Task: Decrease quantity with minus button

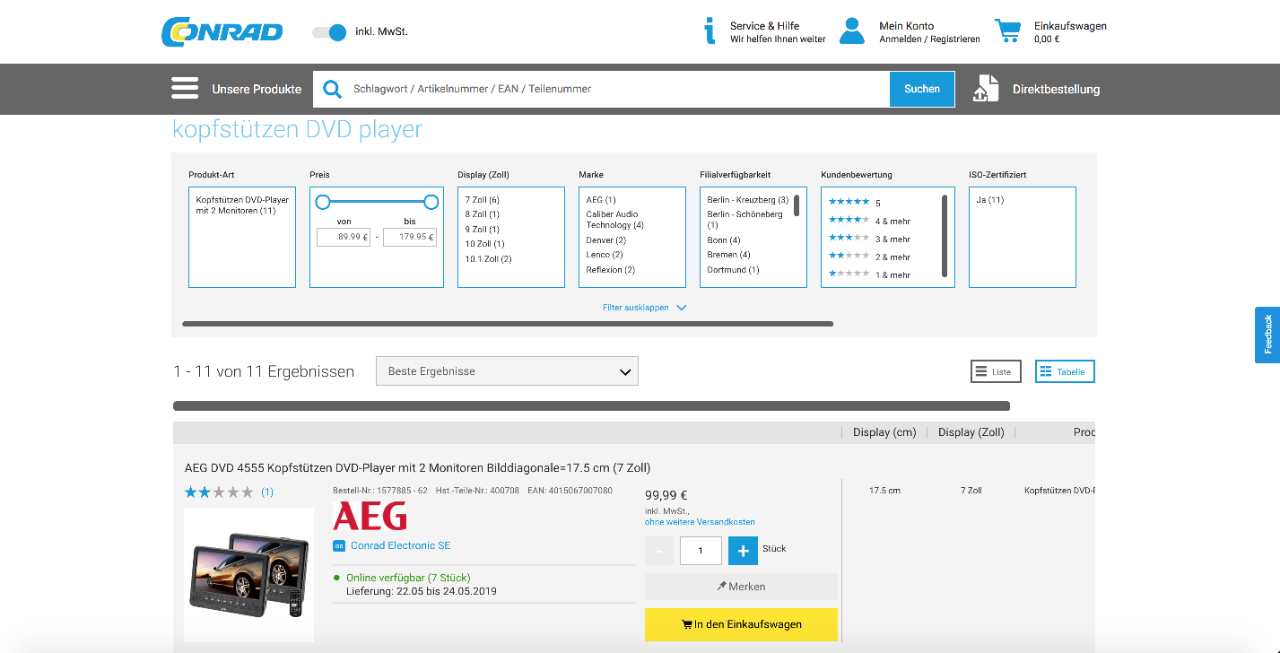Action: click(660, 550)
